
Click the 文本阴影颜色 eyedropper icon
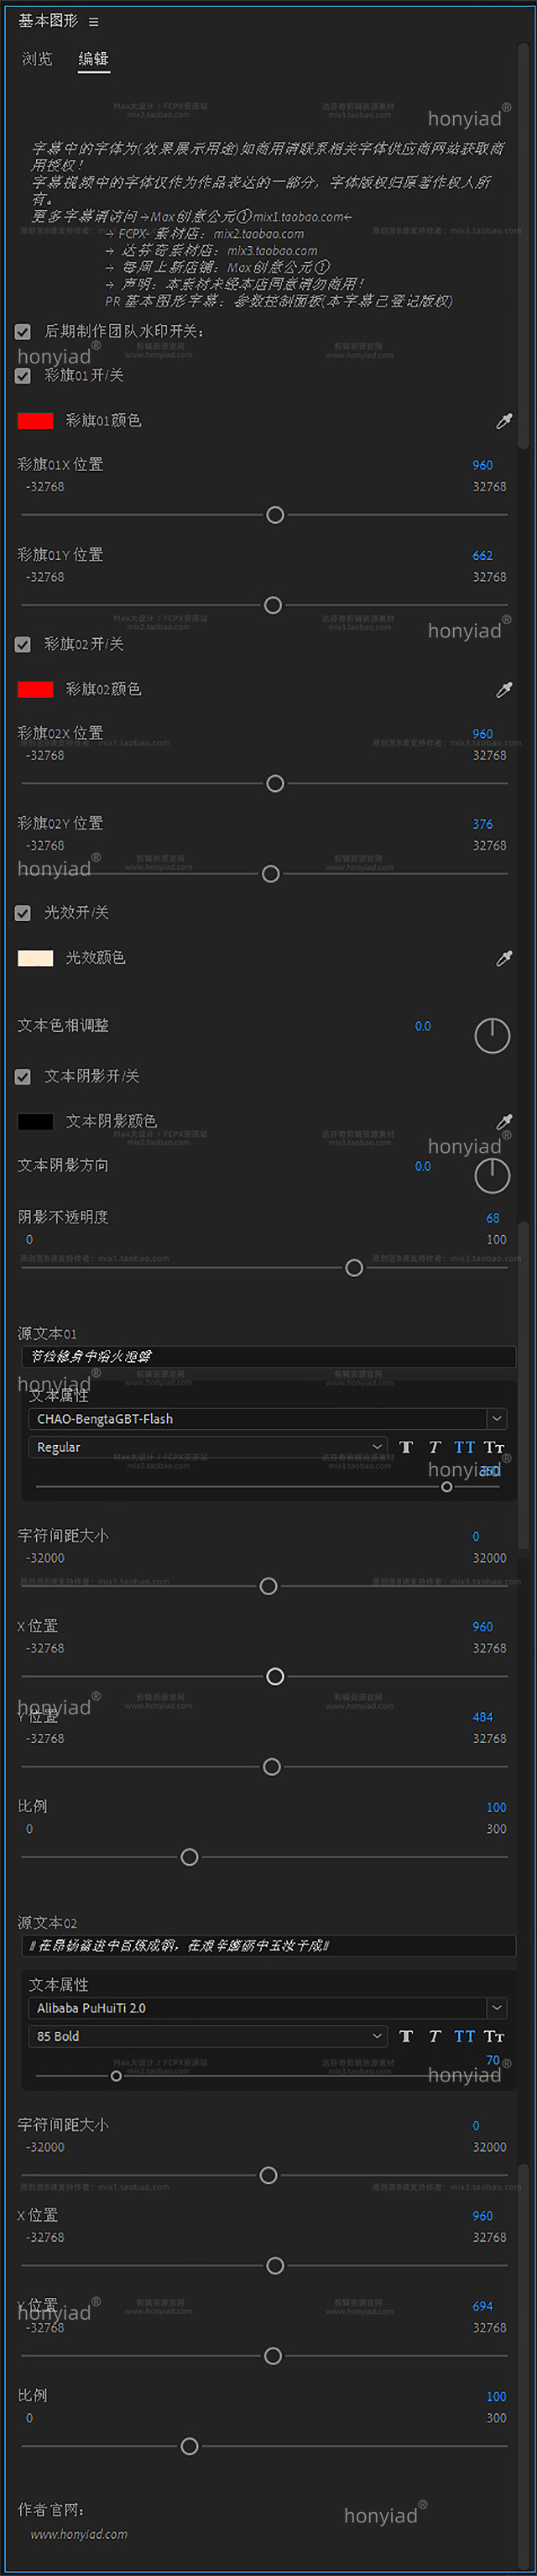(504, 1121)
